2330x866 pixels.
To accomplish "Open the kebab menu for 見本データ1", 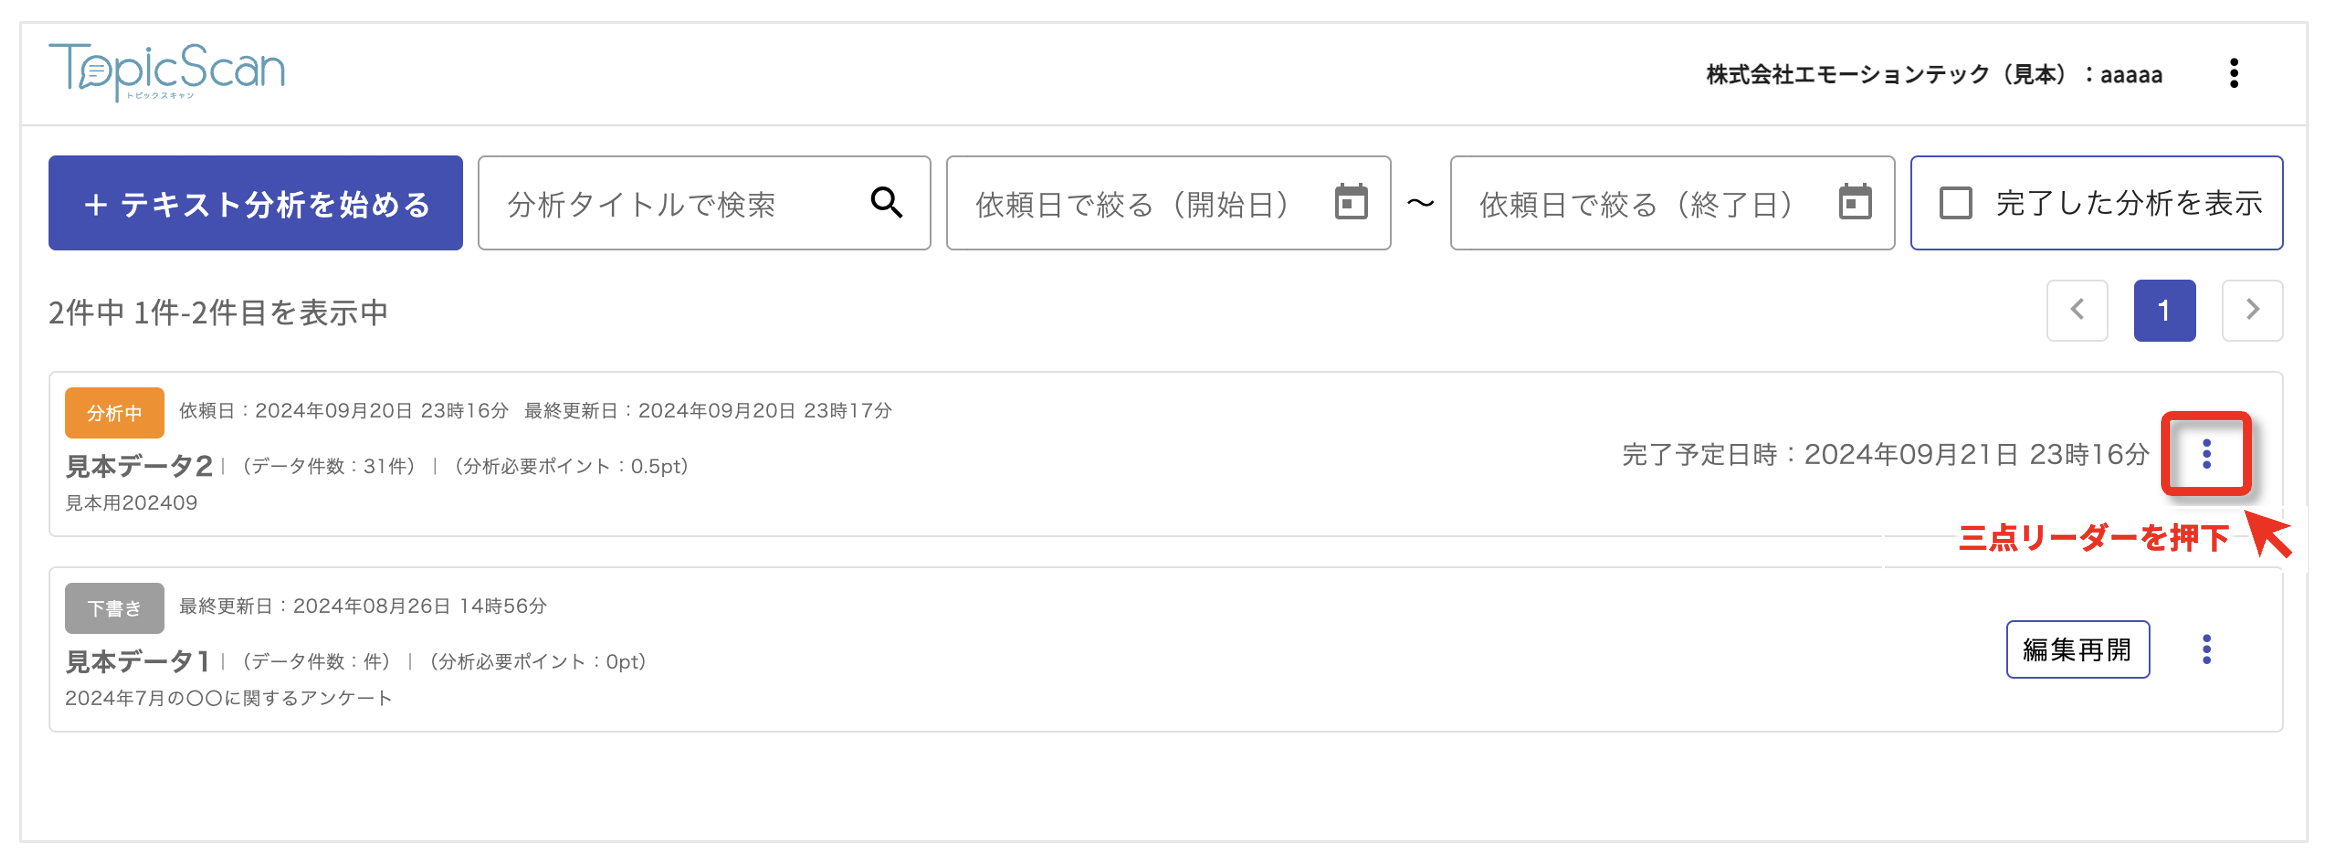I will pos(2206,649).
